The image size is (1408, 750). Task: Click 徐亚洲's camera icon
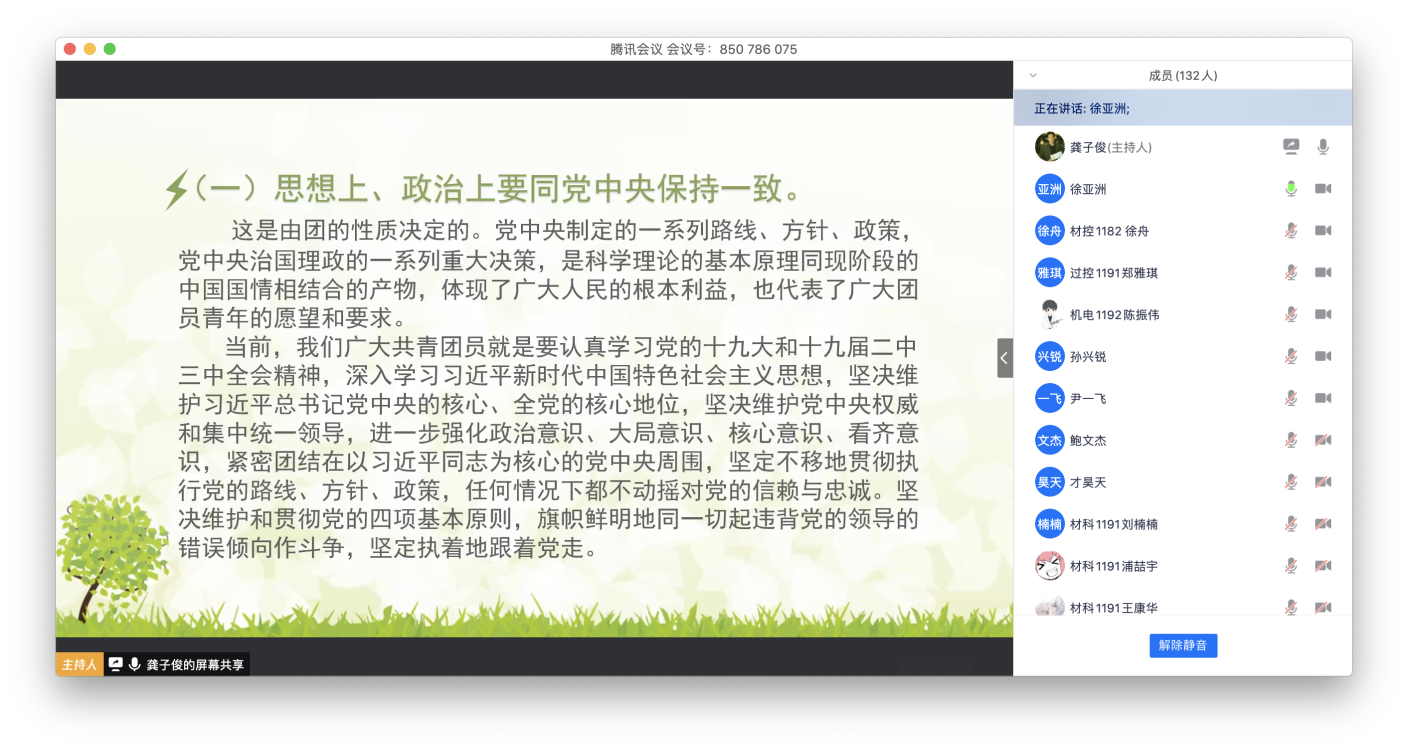pyautogui.click(x=1323, y=189)
